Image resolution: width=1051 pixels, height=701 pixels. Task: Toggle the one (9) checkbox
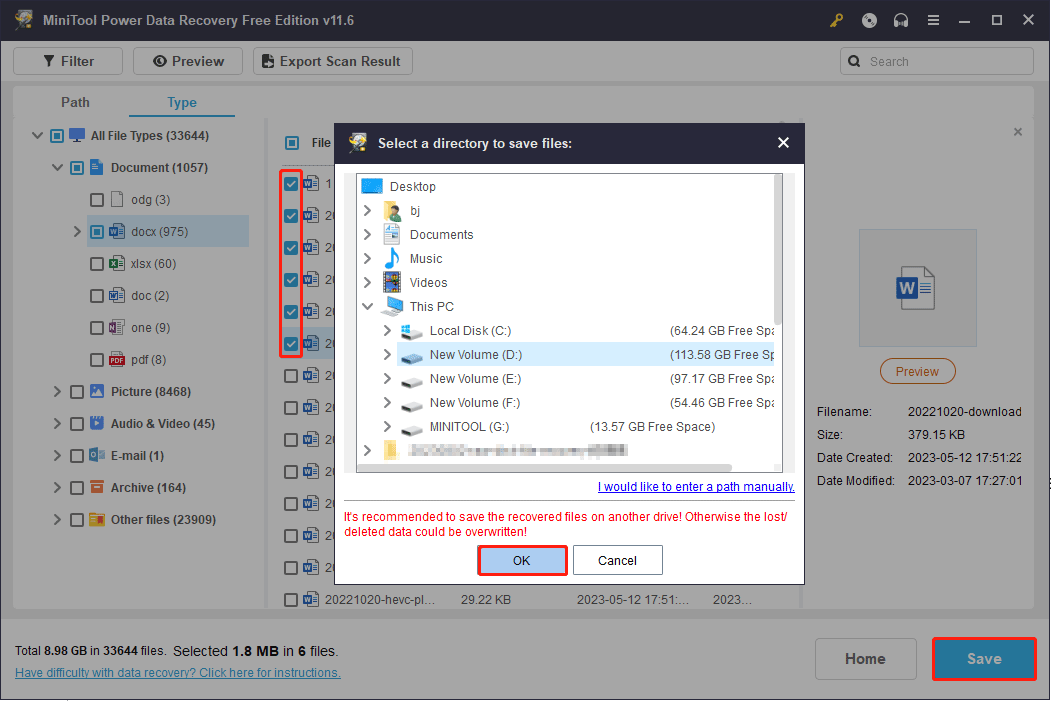click(x=97, y=328)
